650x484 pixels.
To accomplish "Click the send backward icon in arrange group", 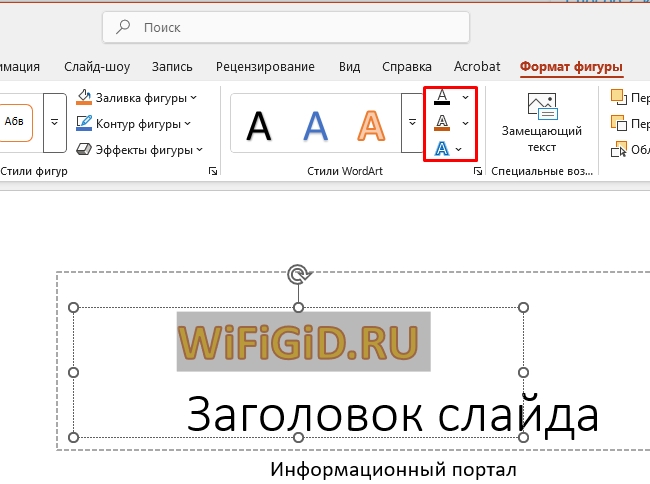I will 619,123.
